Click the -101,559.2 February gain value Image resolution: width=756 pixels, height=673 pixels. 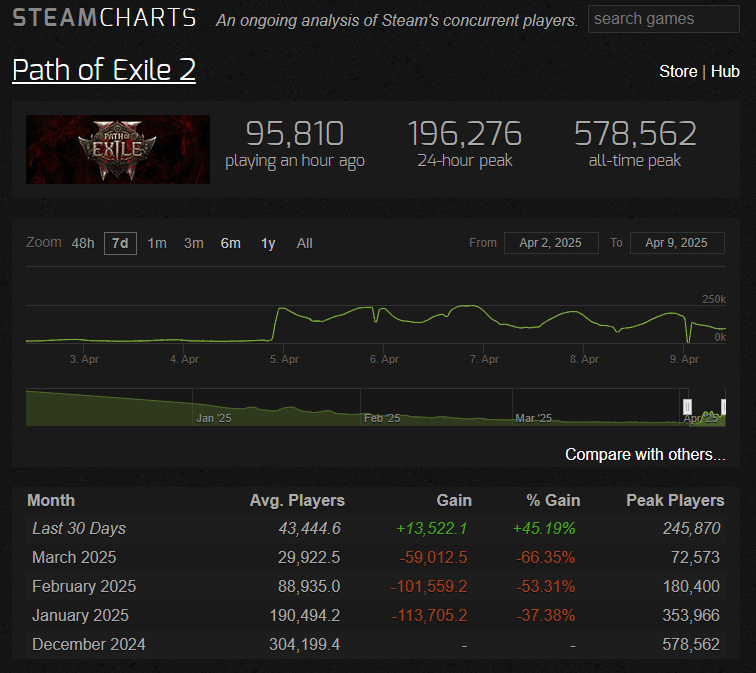[429, 586]
